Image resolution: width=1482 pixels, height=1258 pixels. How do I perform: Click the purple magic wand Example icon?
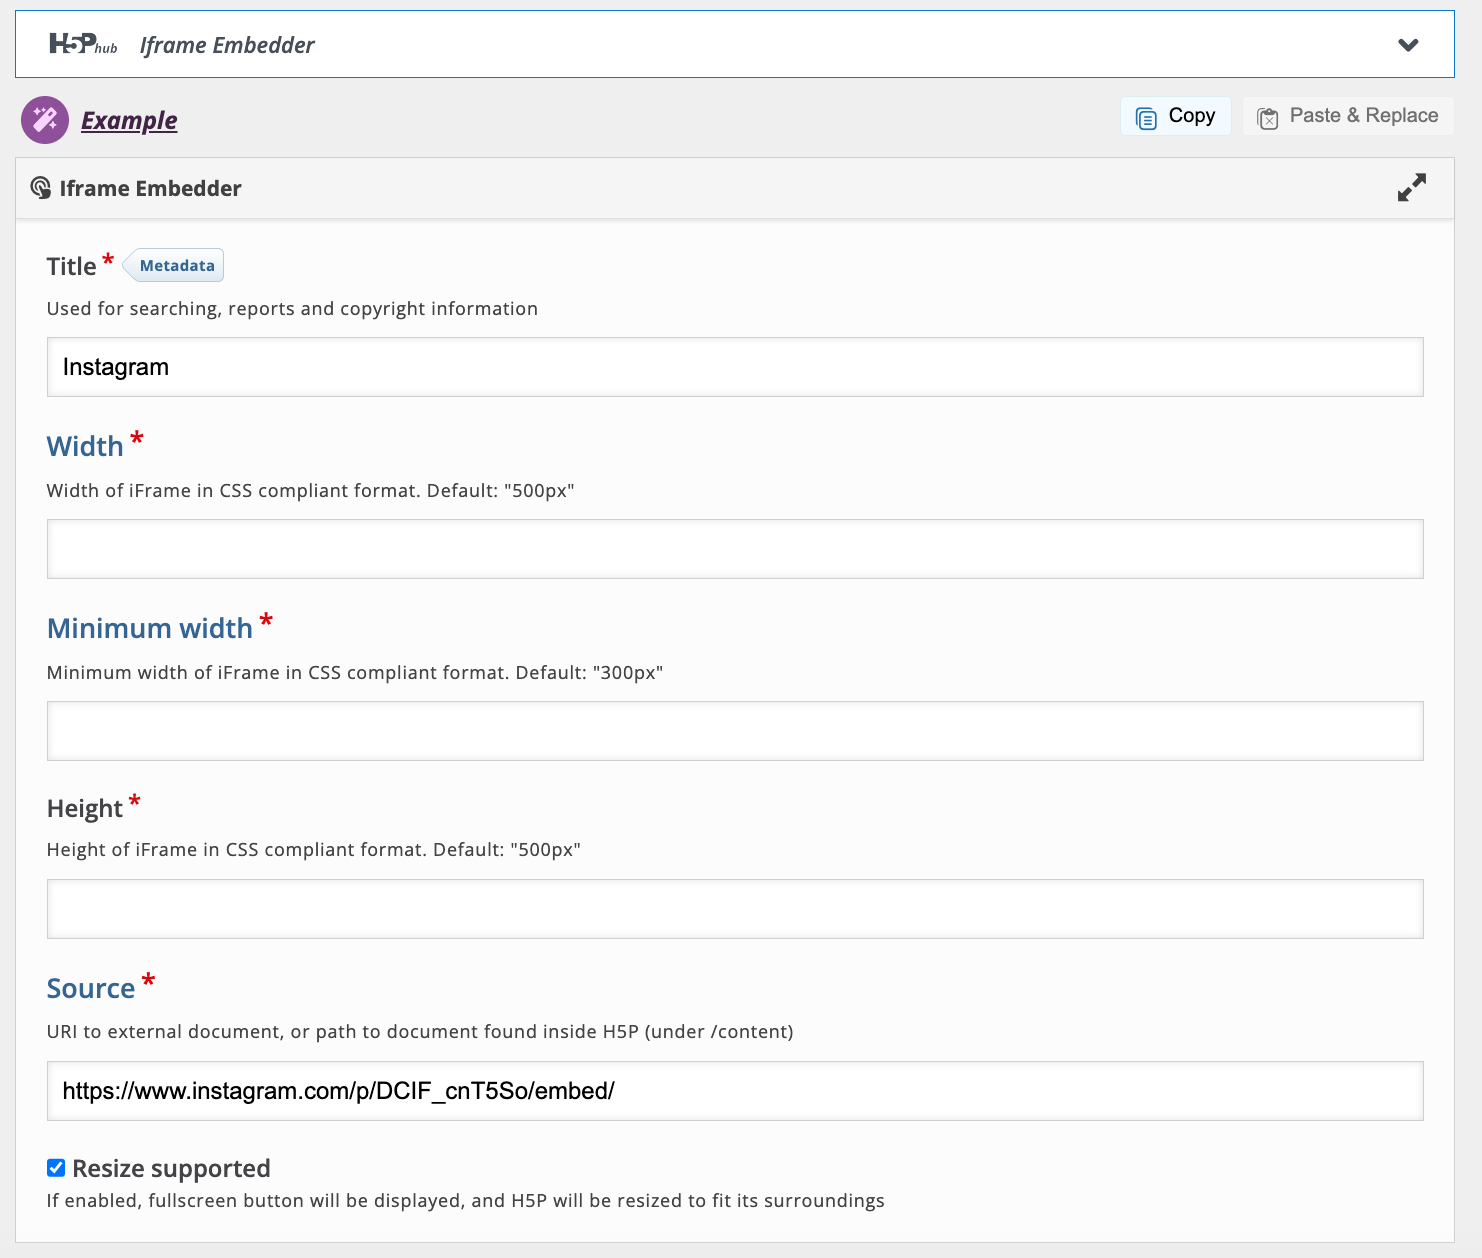tap(45, 120)
